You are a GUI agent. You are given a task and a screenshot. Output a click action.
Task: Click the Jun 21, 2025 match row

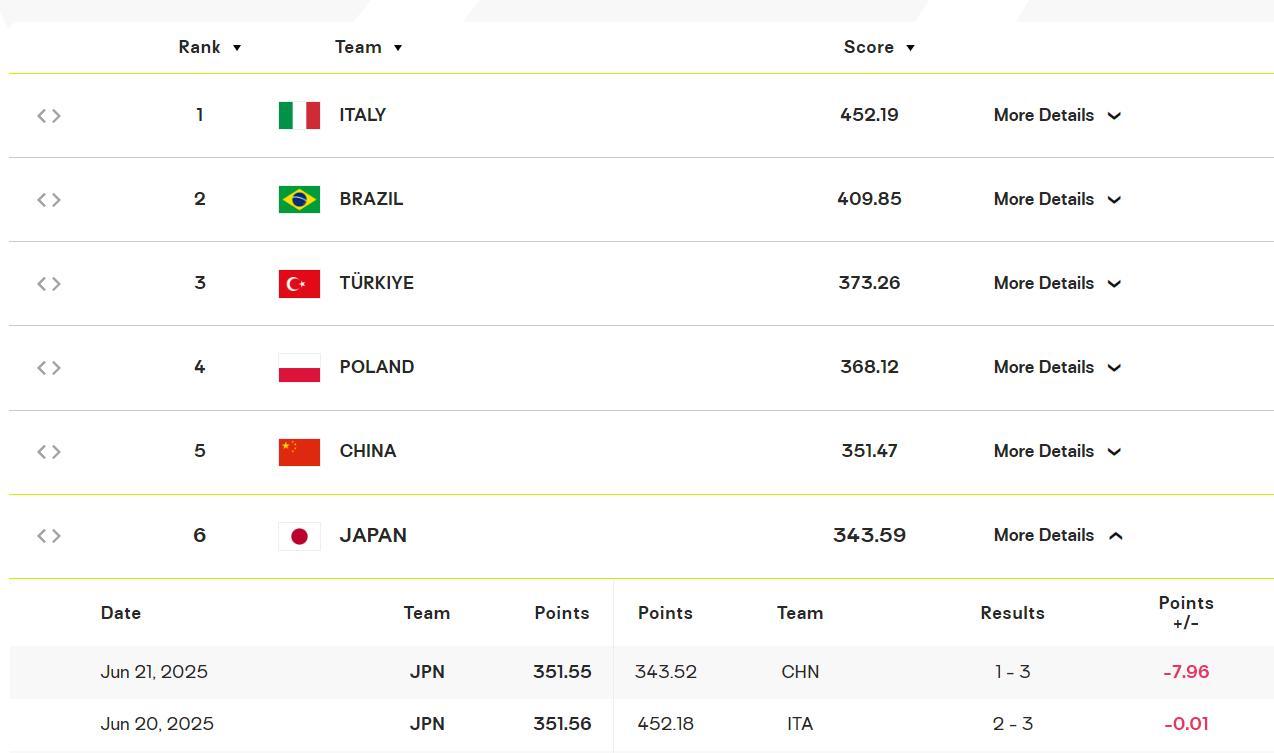(640, 672)
